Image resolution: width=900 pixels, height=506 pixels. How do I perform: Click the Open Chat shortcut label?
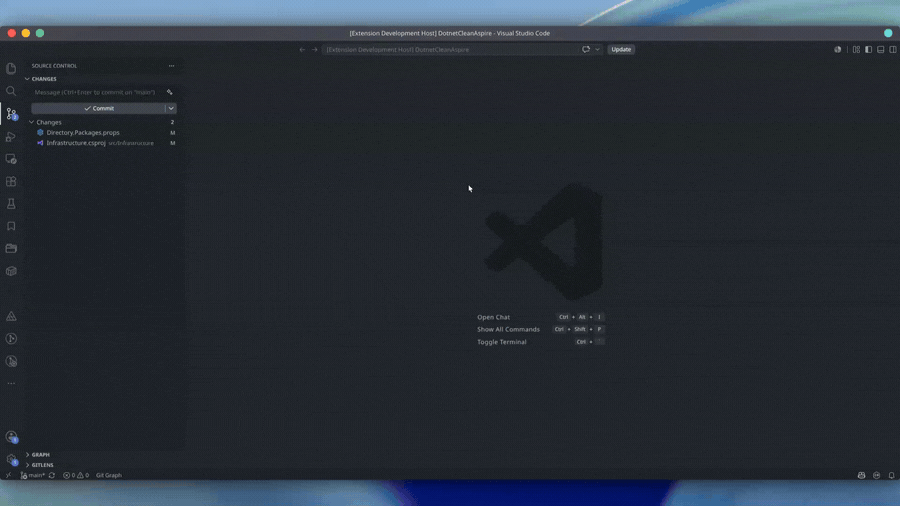(493, 317)
